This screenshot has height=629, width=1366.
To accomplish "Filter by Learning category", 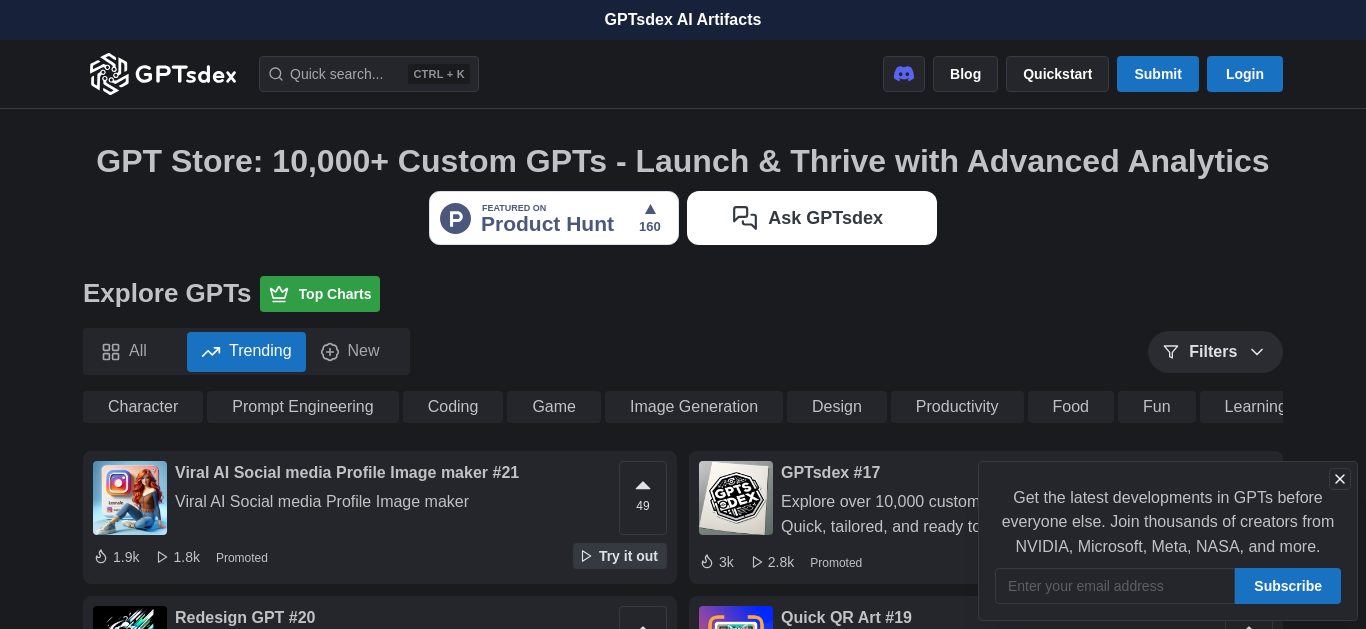I will pos(1242,407).
